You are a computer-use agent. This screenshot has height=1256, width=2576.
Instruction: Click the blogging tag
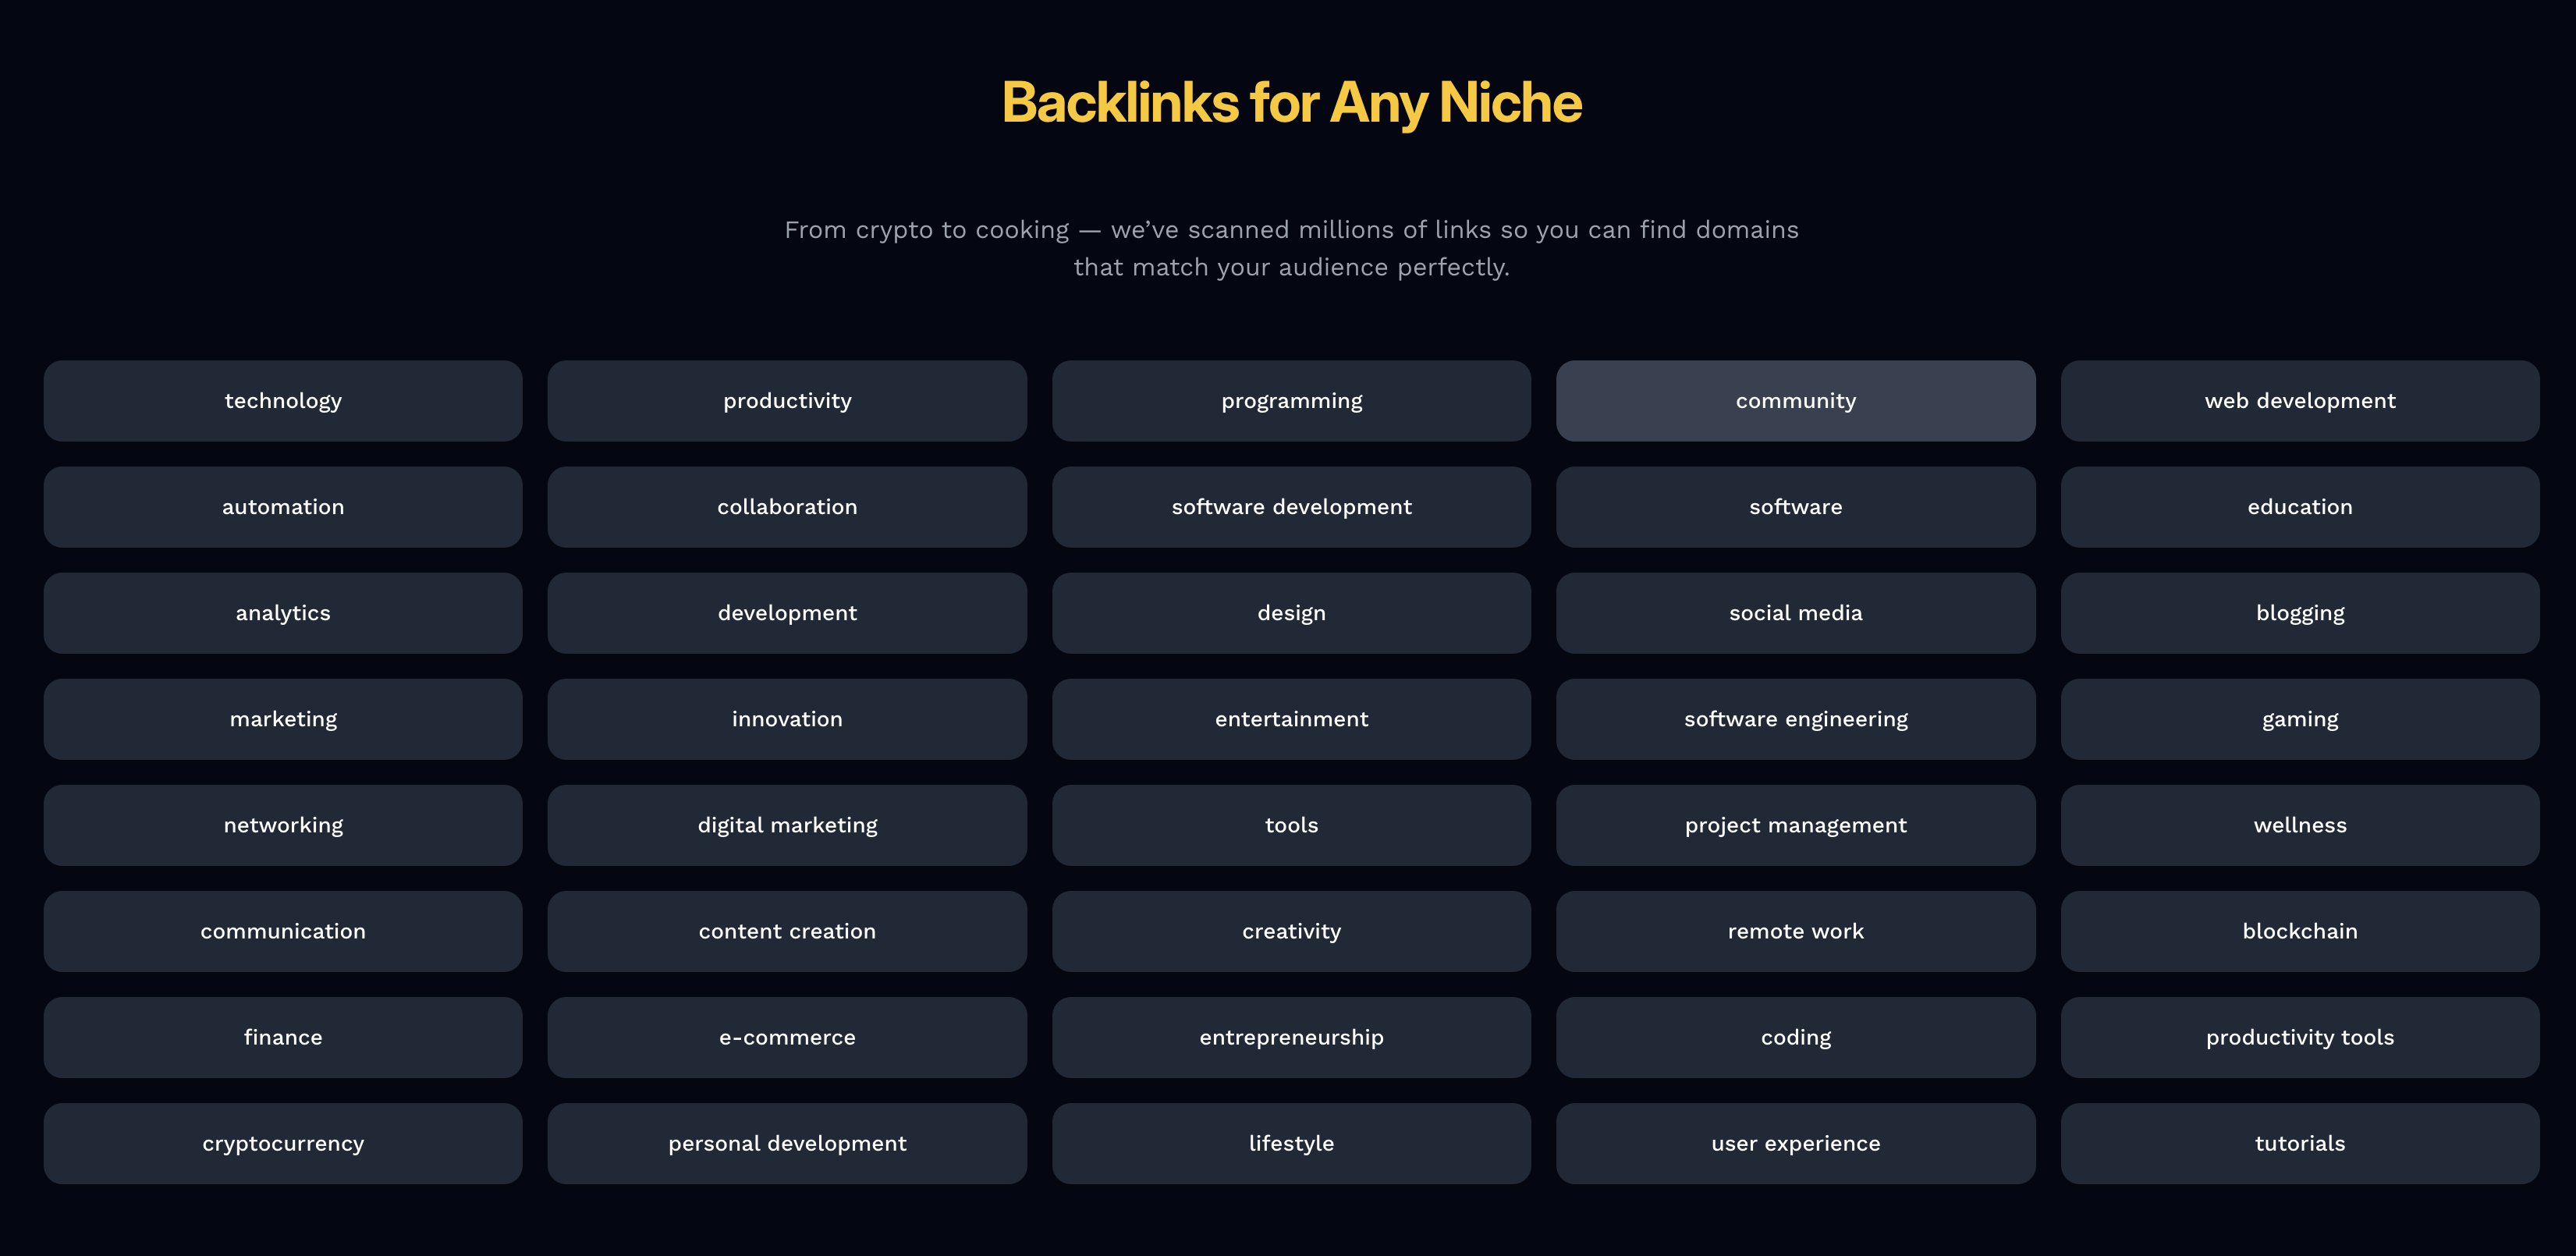(2299, 613)
